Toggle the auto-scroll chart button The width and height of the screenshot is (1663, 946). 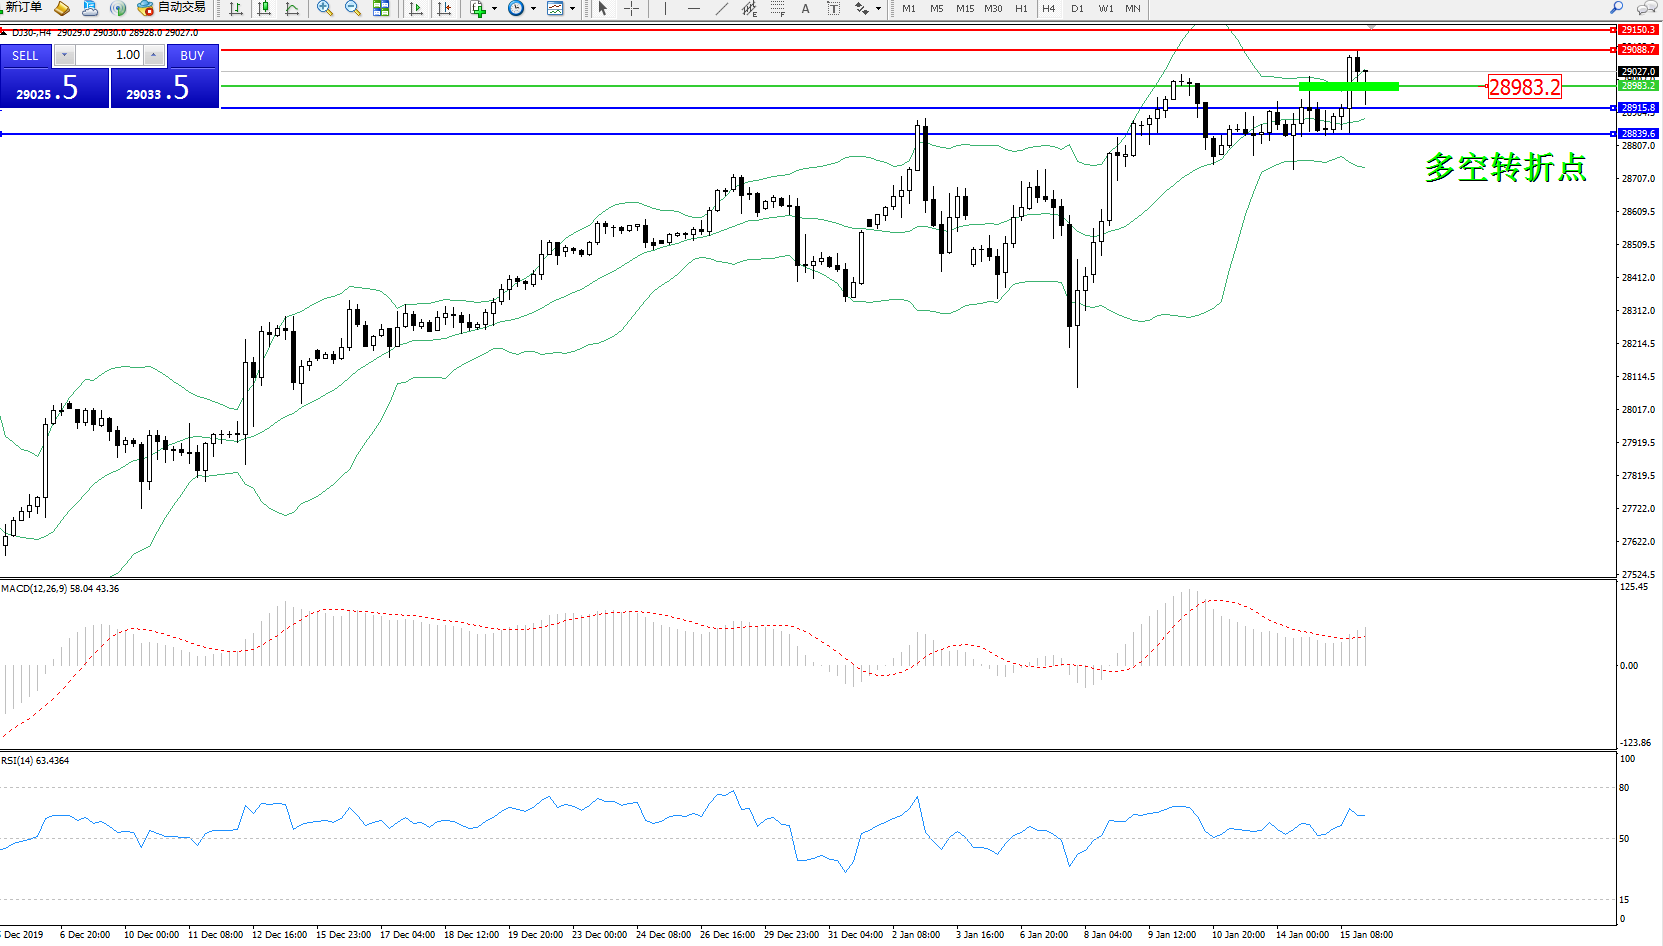point(416,9)
